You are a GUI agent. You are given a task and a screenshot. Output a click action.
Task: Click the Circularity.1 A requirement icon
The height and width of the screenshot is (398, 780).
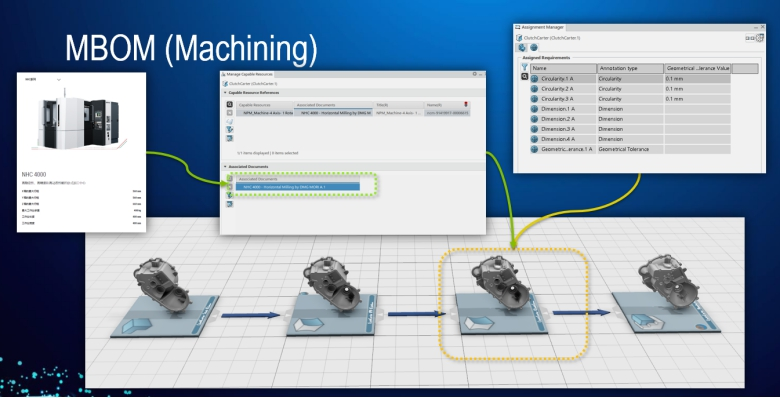pos(534,79)
